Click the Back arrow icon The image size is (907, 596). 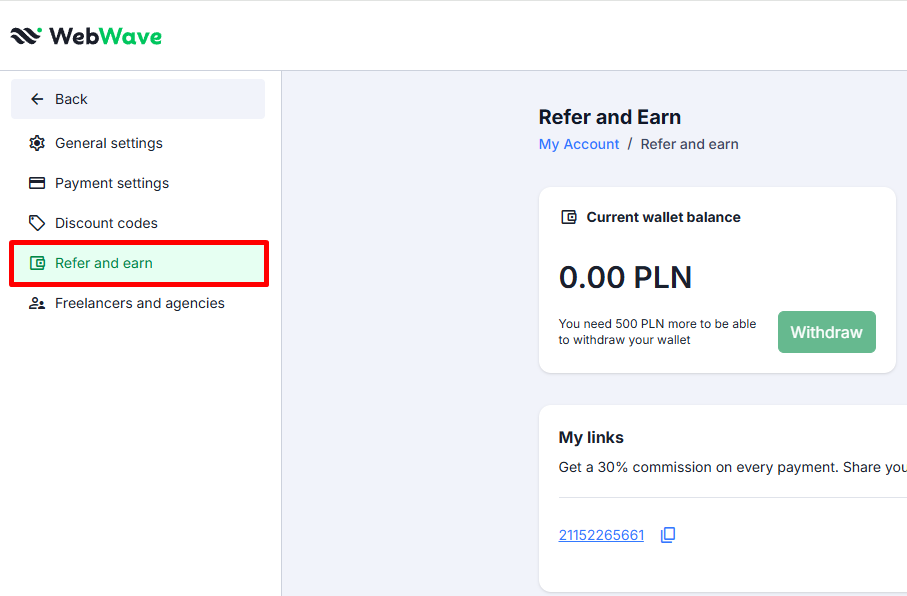point(37,99)
